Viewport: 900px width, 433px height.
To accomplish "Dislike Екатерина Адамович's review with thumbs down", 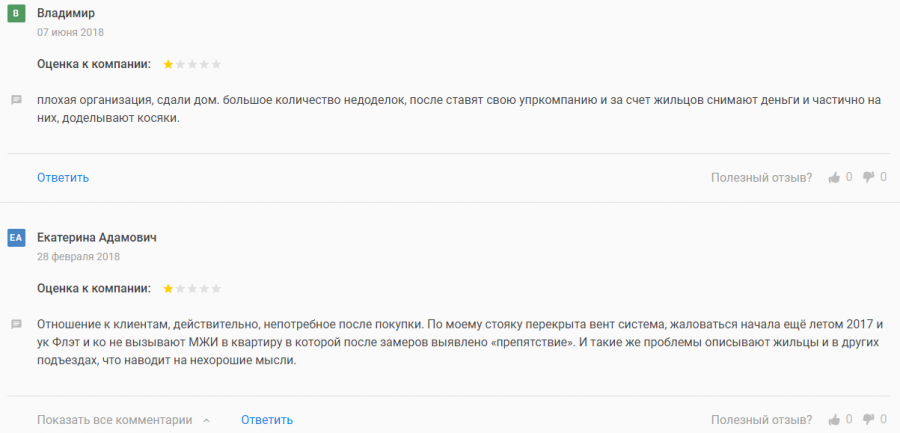I will tap(868, 420).
